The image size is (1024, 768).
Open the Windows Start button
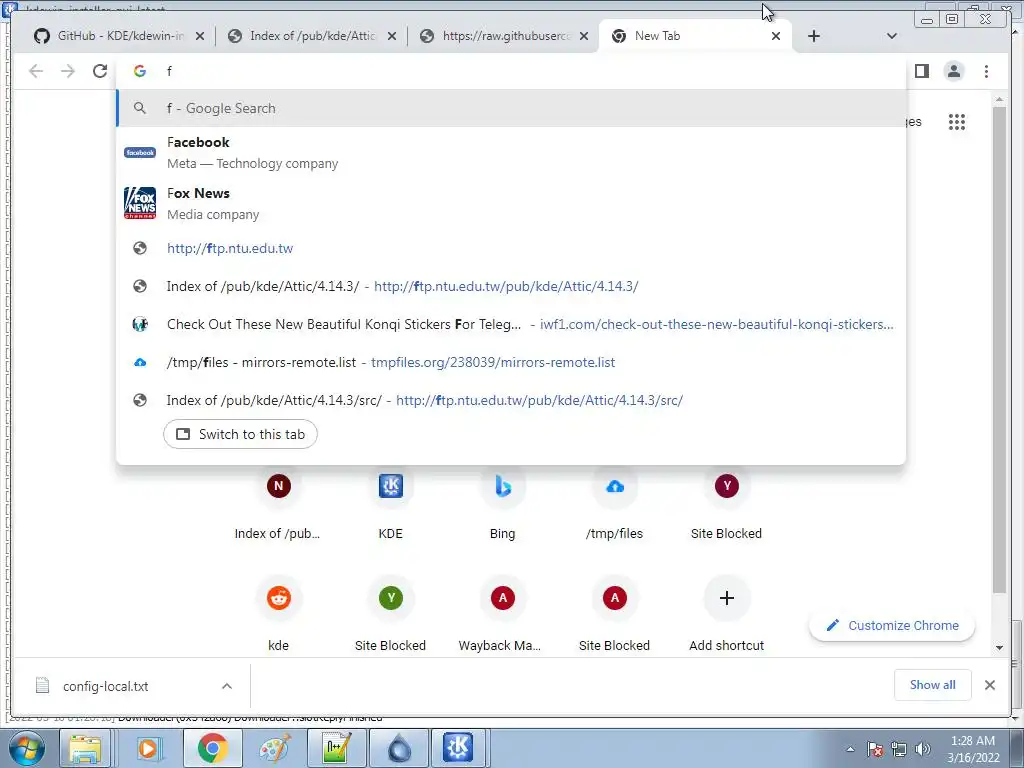26,748
